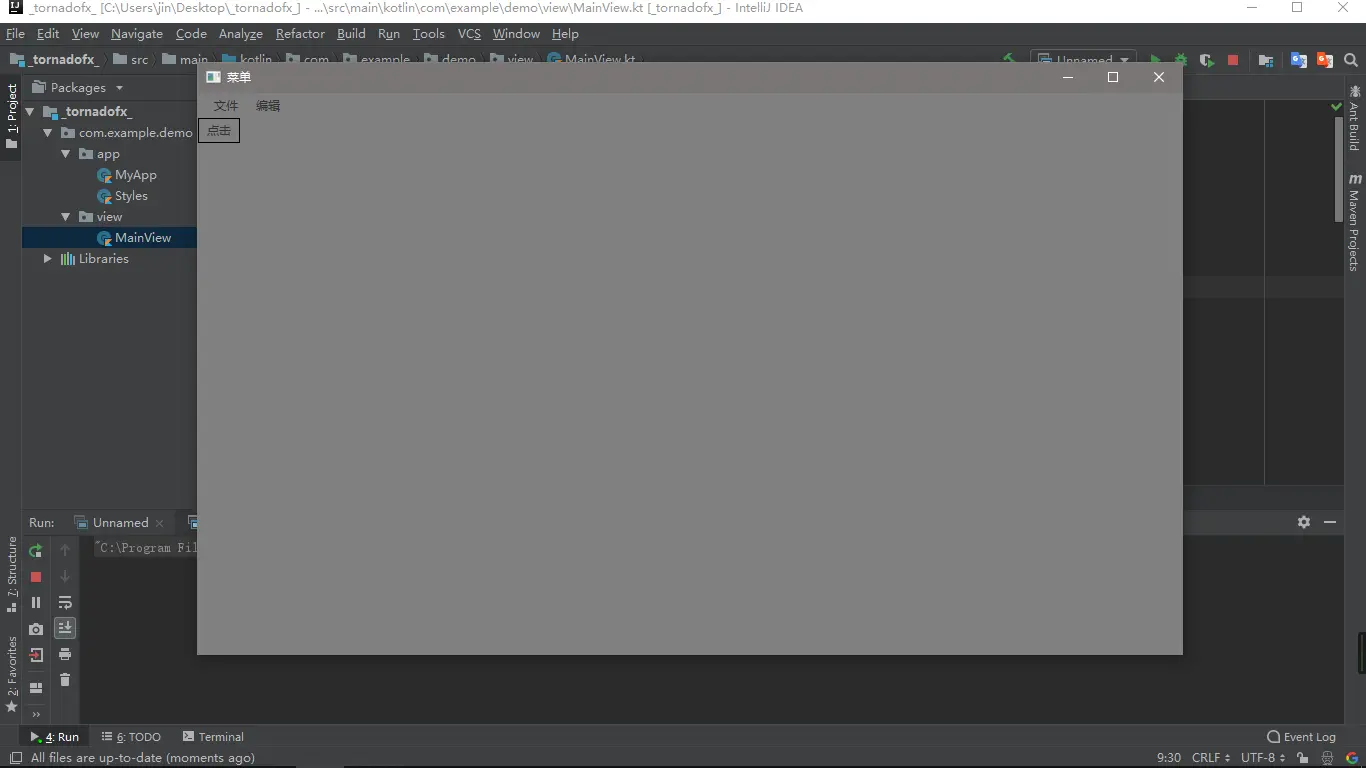The width and height of the screenshot is (1366, 768).
Task: Close the Unnamed run tab
Action: pyautogui.click(x=160, y=523)
